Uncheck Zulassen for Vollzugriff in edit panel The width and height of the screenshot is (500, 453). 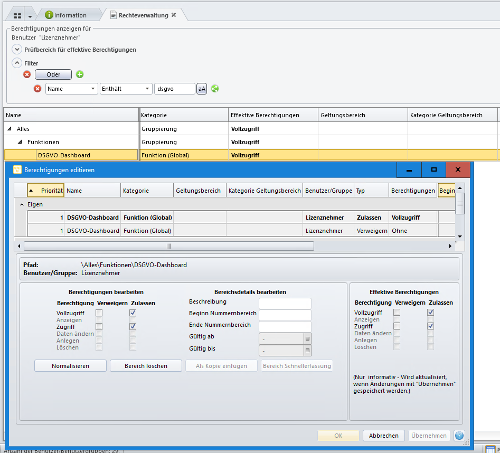(133, 313)
